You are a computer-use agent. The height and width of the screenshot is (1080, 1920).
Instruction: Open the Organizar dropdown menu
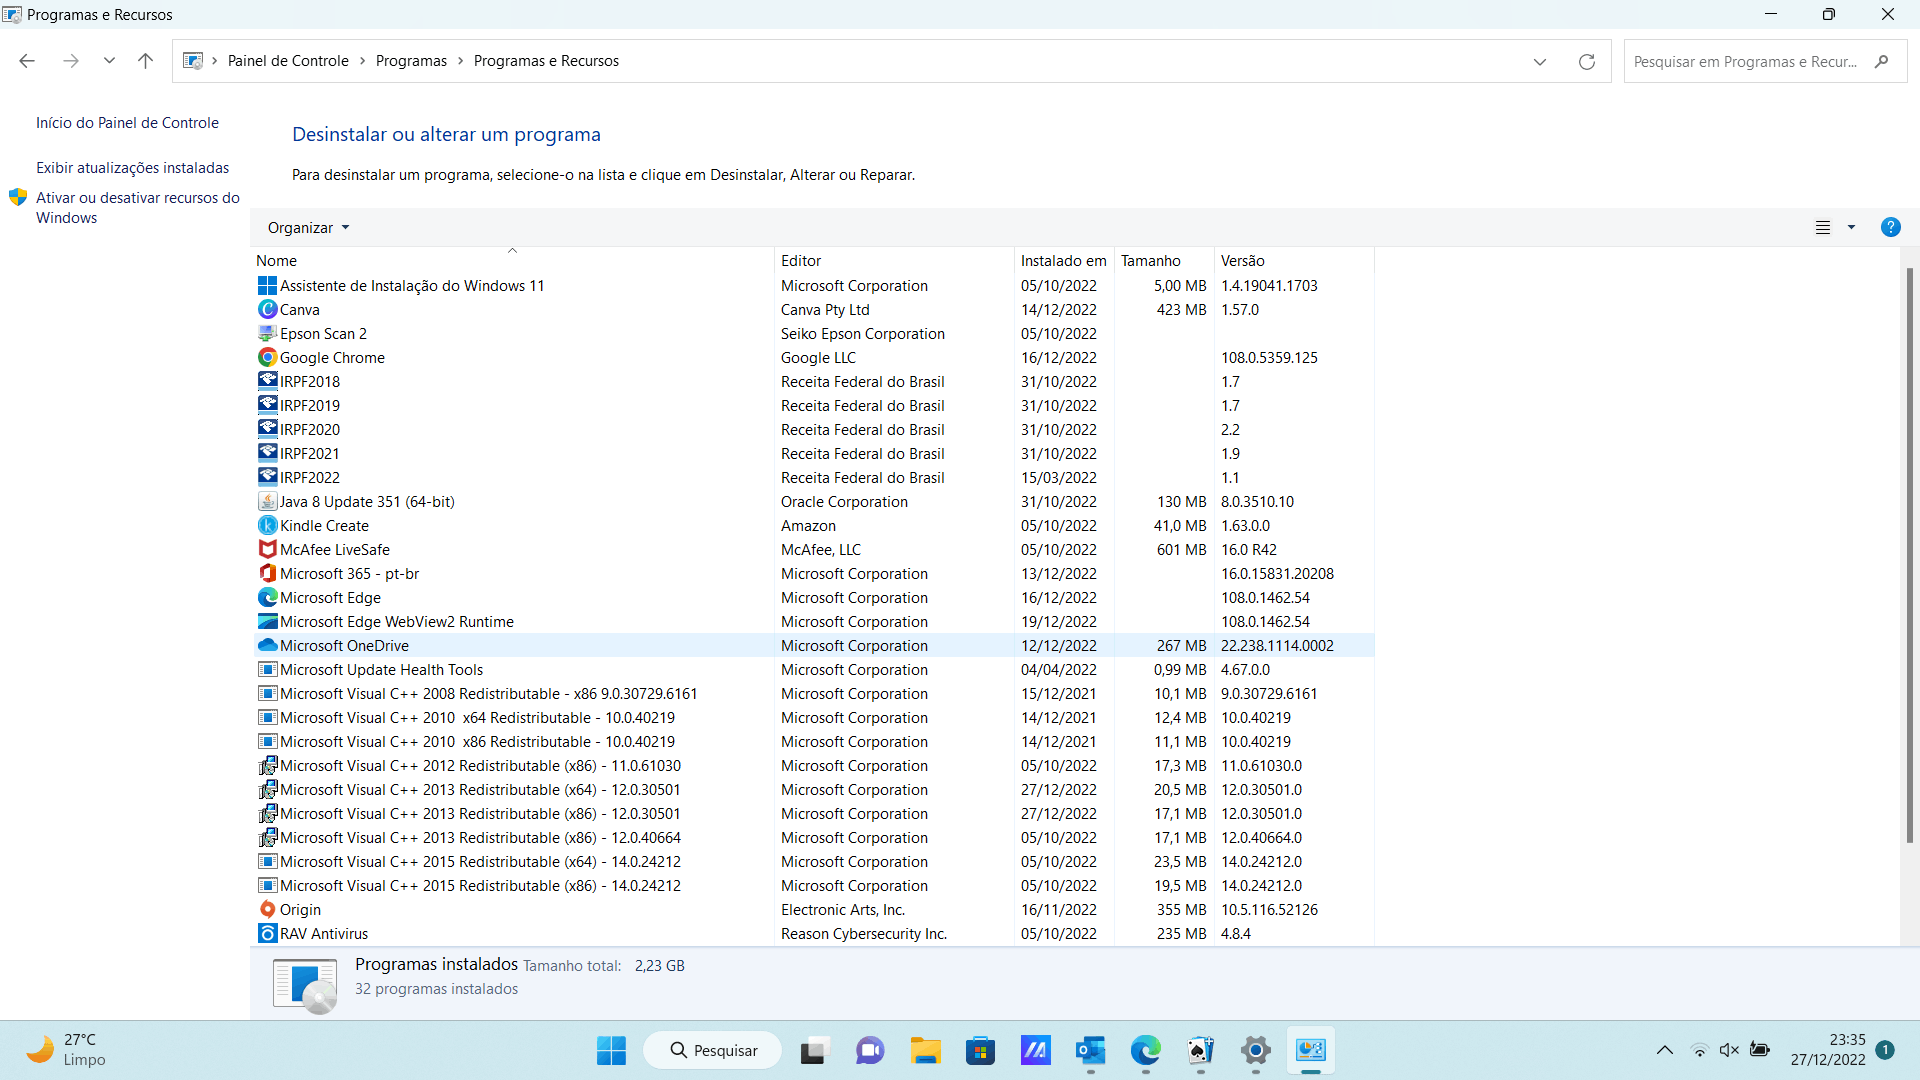pyautogui.click(x=308, y=228)
